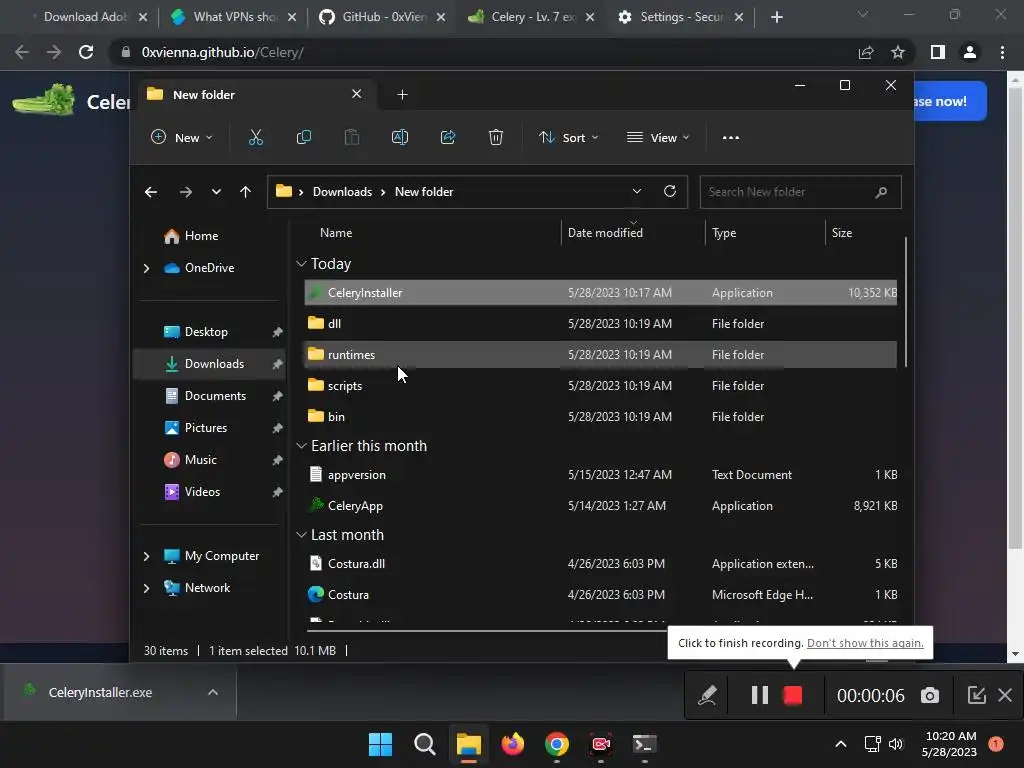Switch to the What VPNs Chrome tab
The height and width of the screenshot is (768, 1024).
[x=233, y=17]
